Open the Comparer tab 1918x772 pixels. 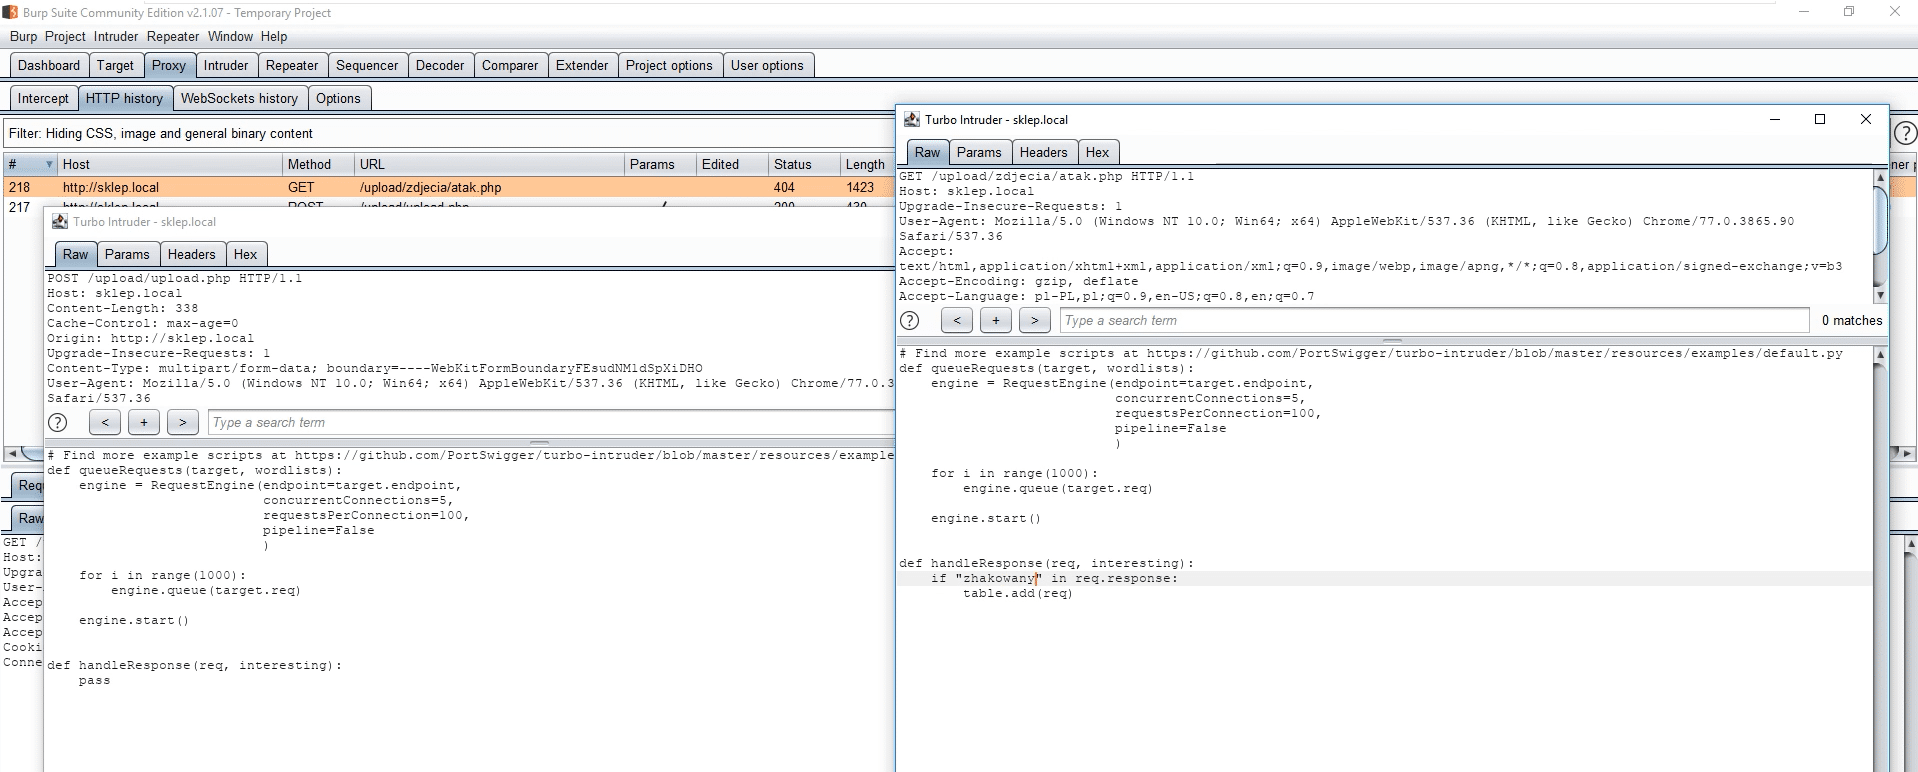coord(510,65)
